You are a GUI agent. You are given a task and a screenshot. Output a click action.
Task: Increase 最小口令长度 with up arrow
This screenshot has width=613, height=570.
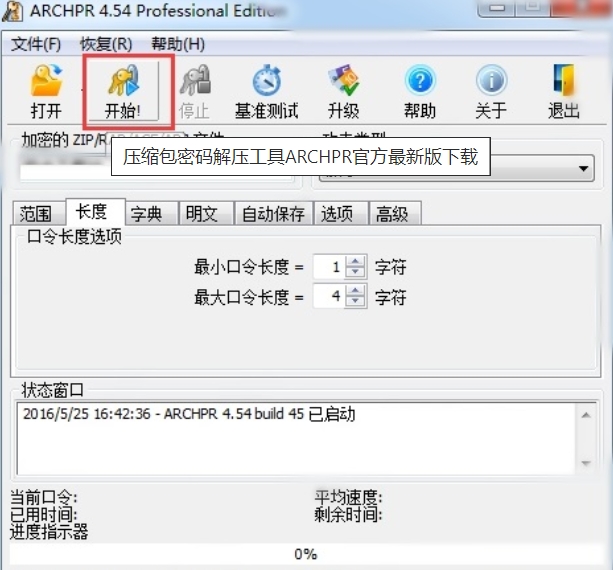355,262
